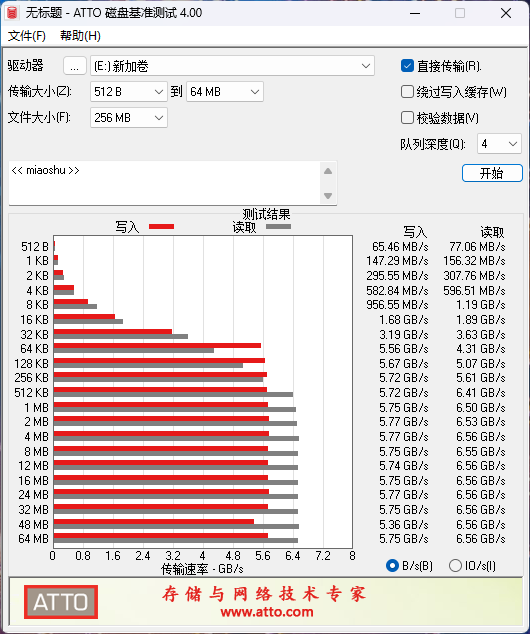
Task: Click the gray 读取 legend swatch
Action: (278, 226)
